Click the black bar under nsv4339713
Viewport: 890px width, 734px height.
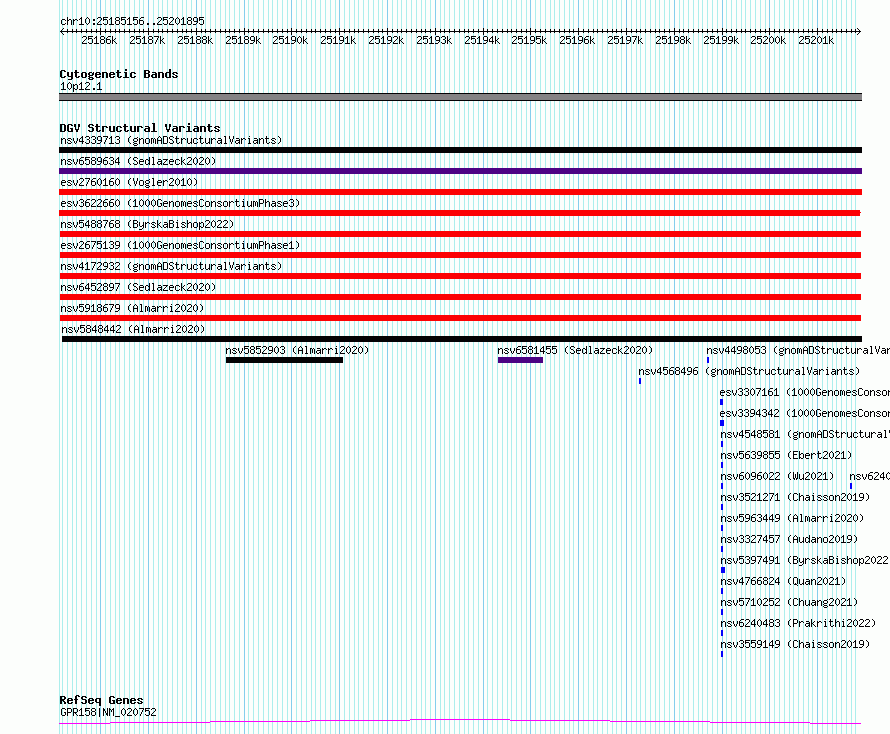(460, 150)
